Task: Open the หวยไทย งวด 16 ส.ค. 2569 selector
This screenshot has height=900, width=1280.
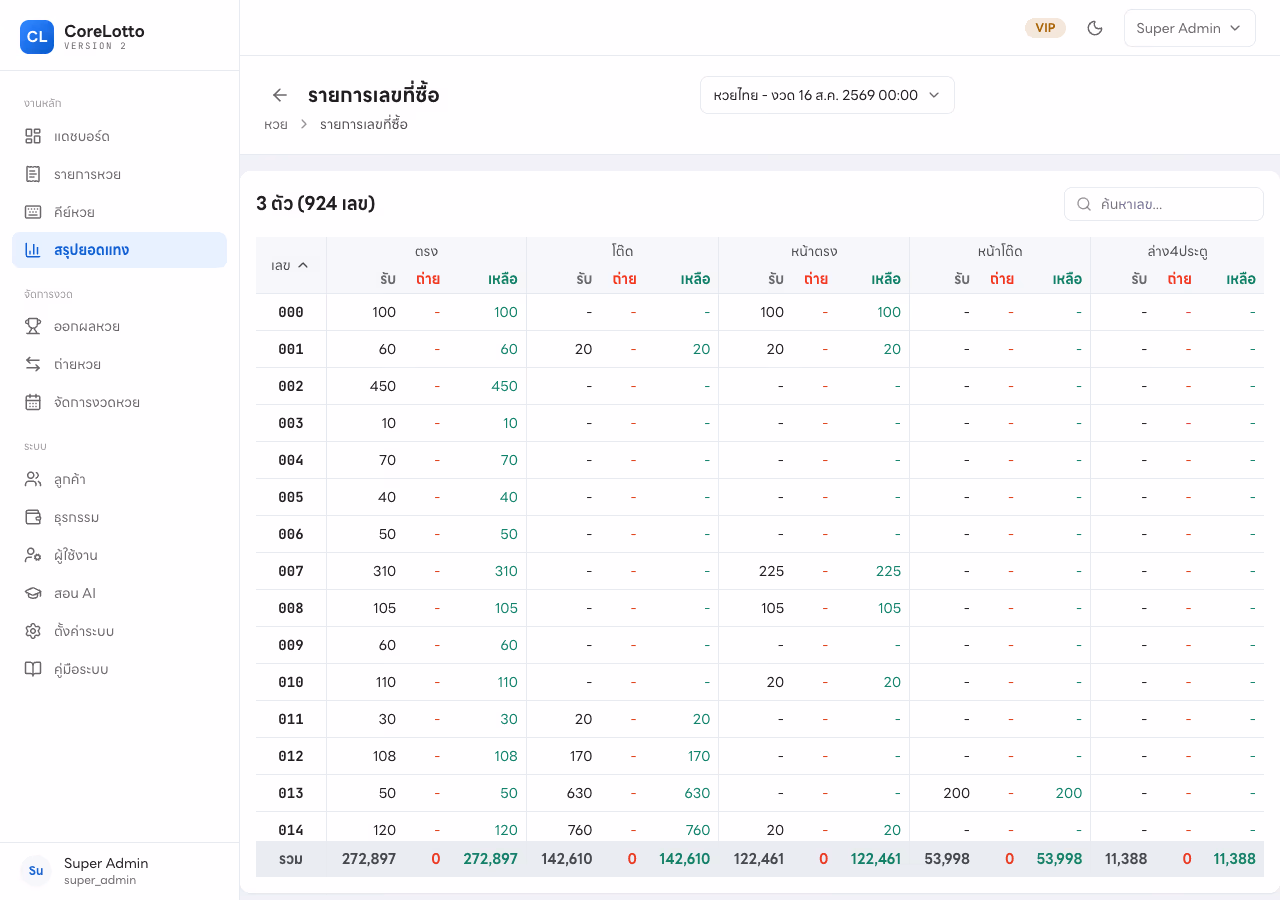Action: click(x=827, y=95)
